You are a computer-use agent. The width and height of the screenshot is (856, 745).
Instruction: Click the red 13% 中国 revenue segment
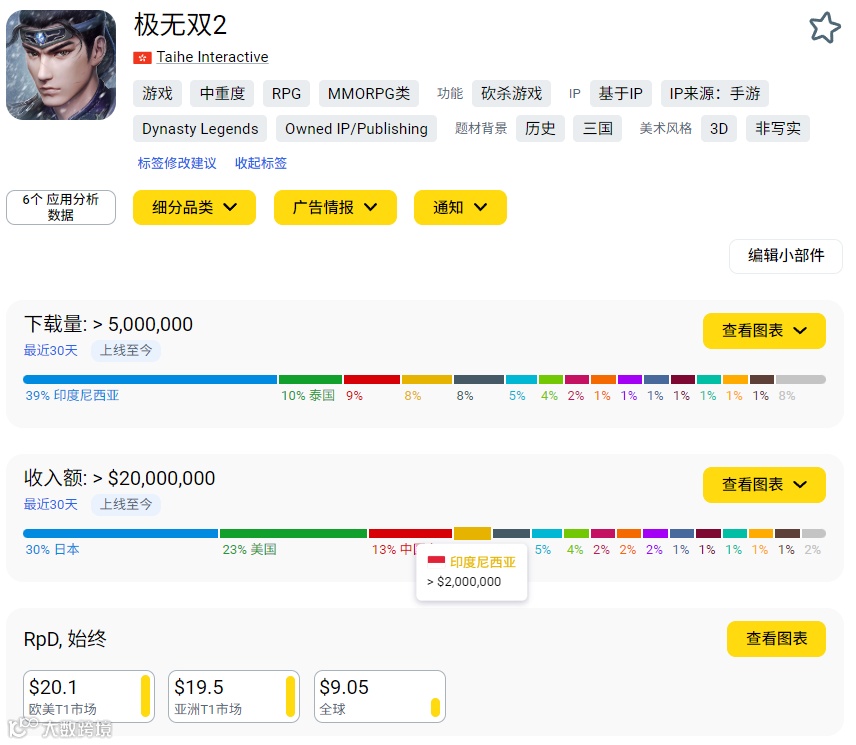point(411,533)
